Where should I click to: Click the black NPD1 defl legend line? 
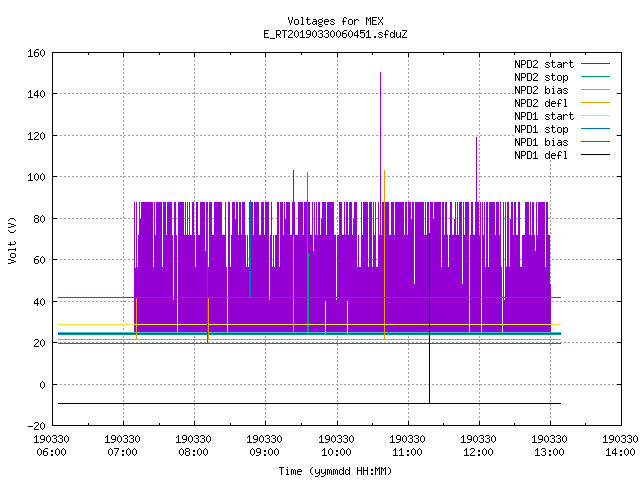pos(595,155)
